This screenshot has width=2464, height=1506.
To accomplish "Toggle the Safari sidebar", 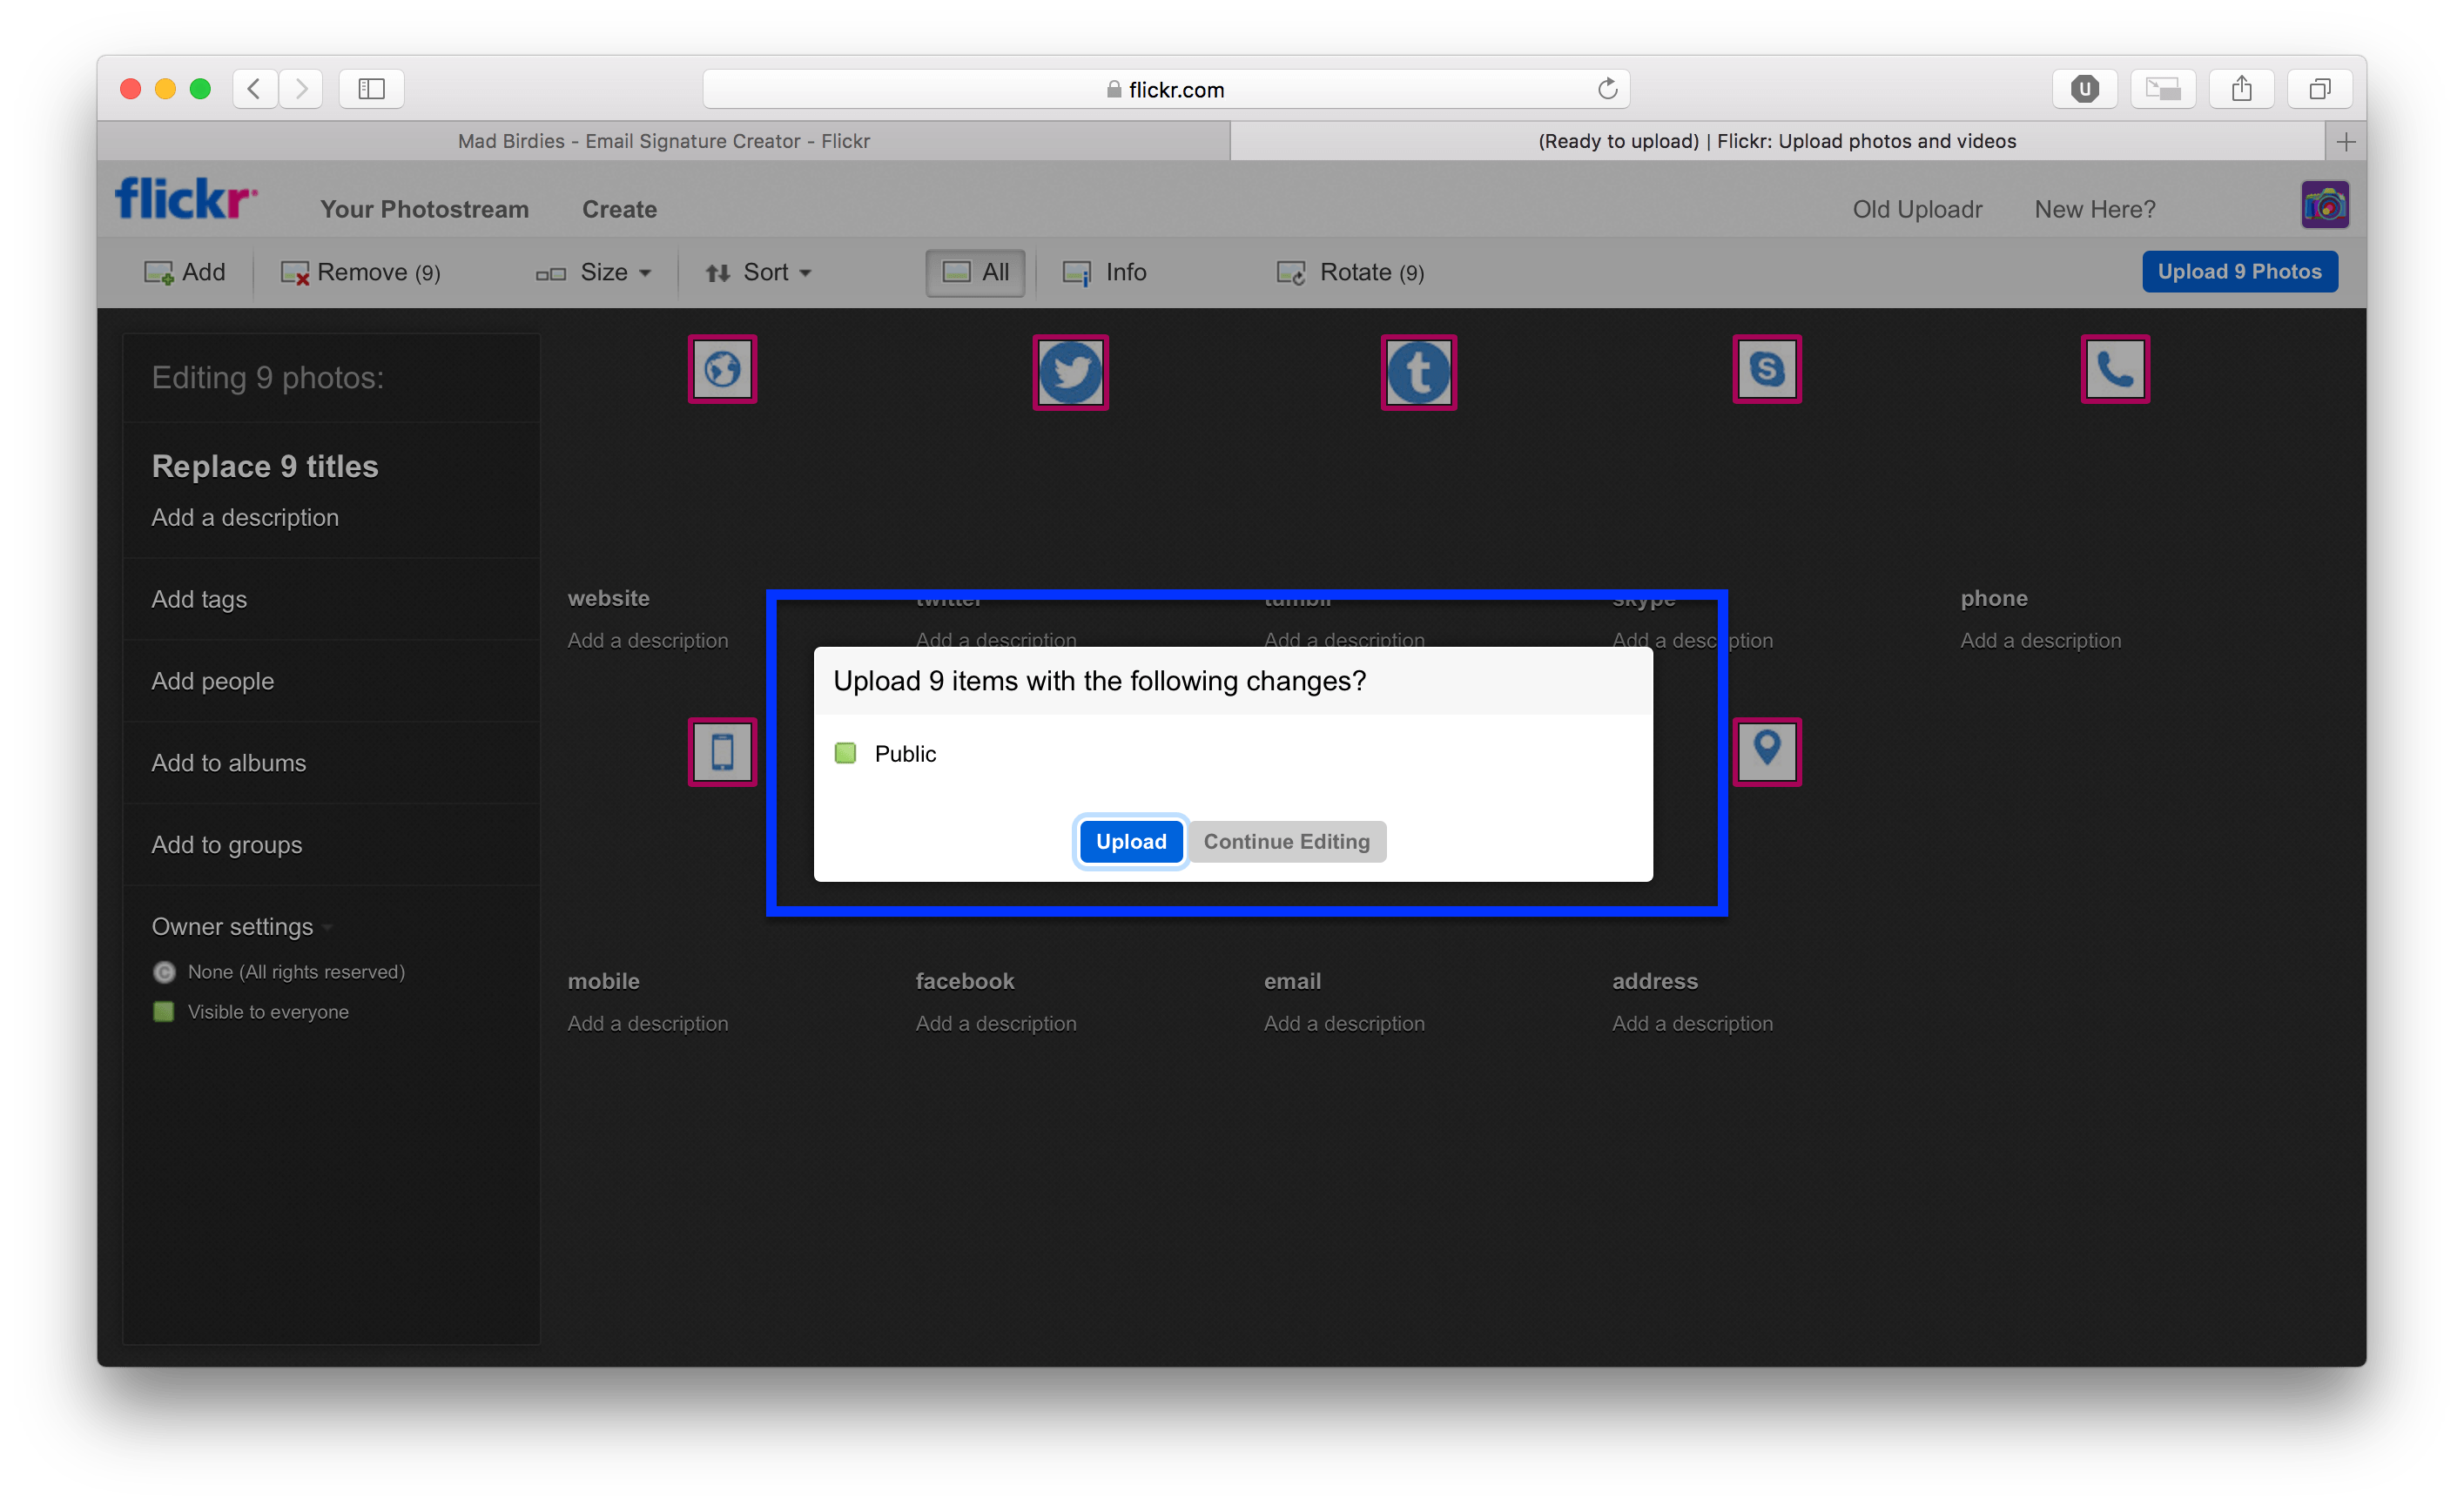I will click(x=371, y=89).
